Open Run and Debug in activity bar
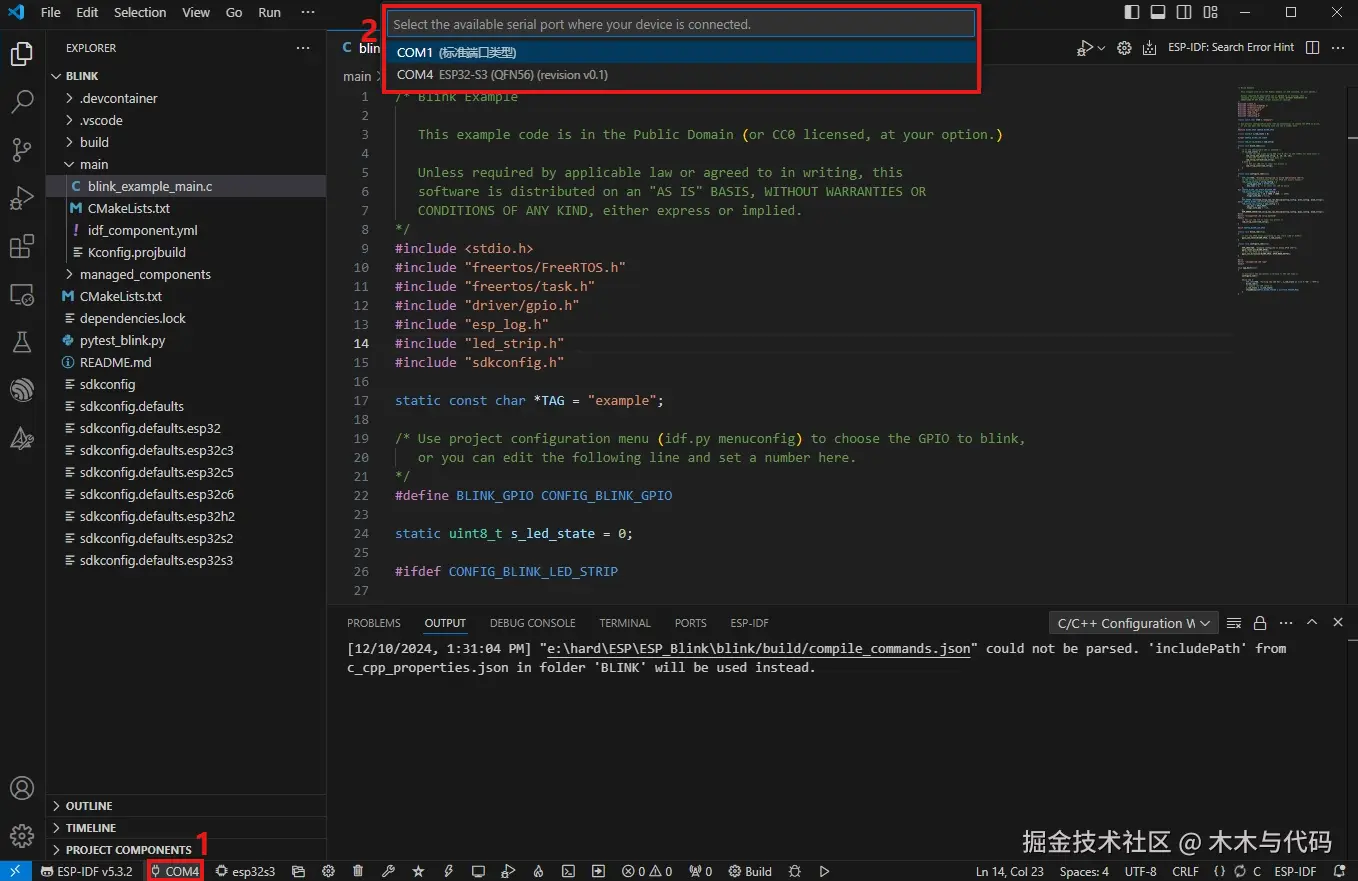Image resolution: width=1358 pixels, height=881 pixels. [22, 198]
